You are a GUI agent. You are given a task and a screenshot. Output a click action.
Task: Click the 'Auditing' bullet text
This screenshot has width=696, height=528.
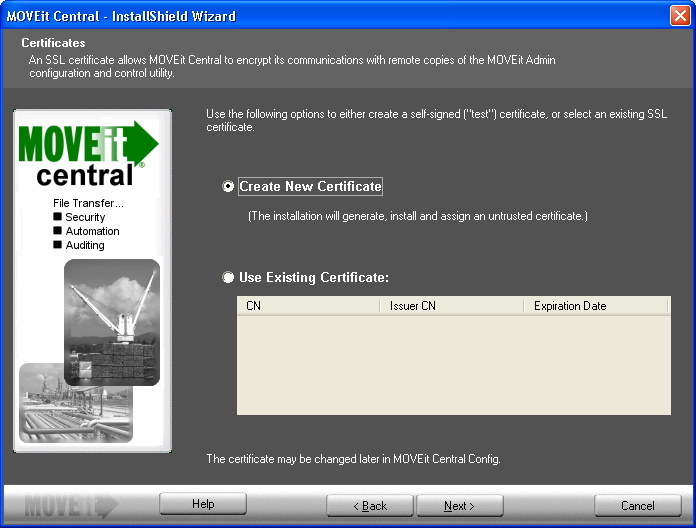click(85, 245)
